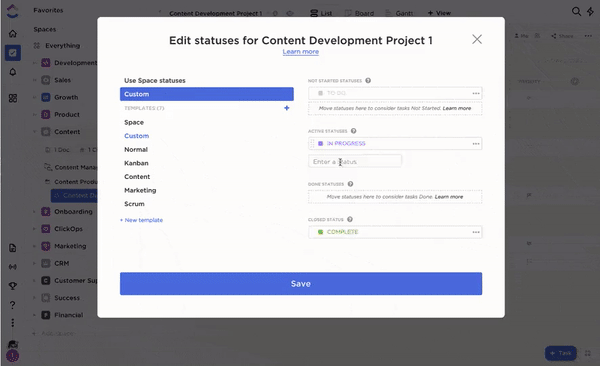Viewport: 600px width, 366px height.
Task: Open the options menu for TO DO status
Action: [x=476, y=93]
